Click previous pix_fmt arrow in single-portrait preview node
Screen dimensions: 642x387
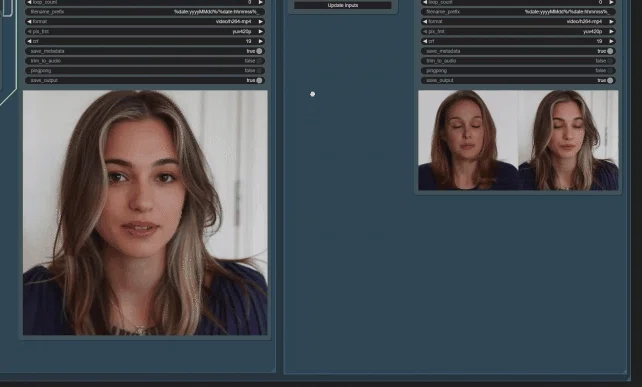(29, 32)
